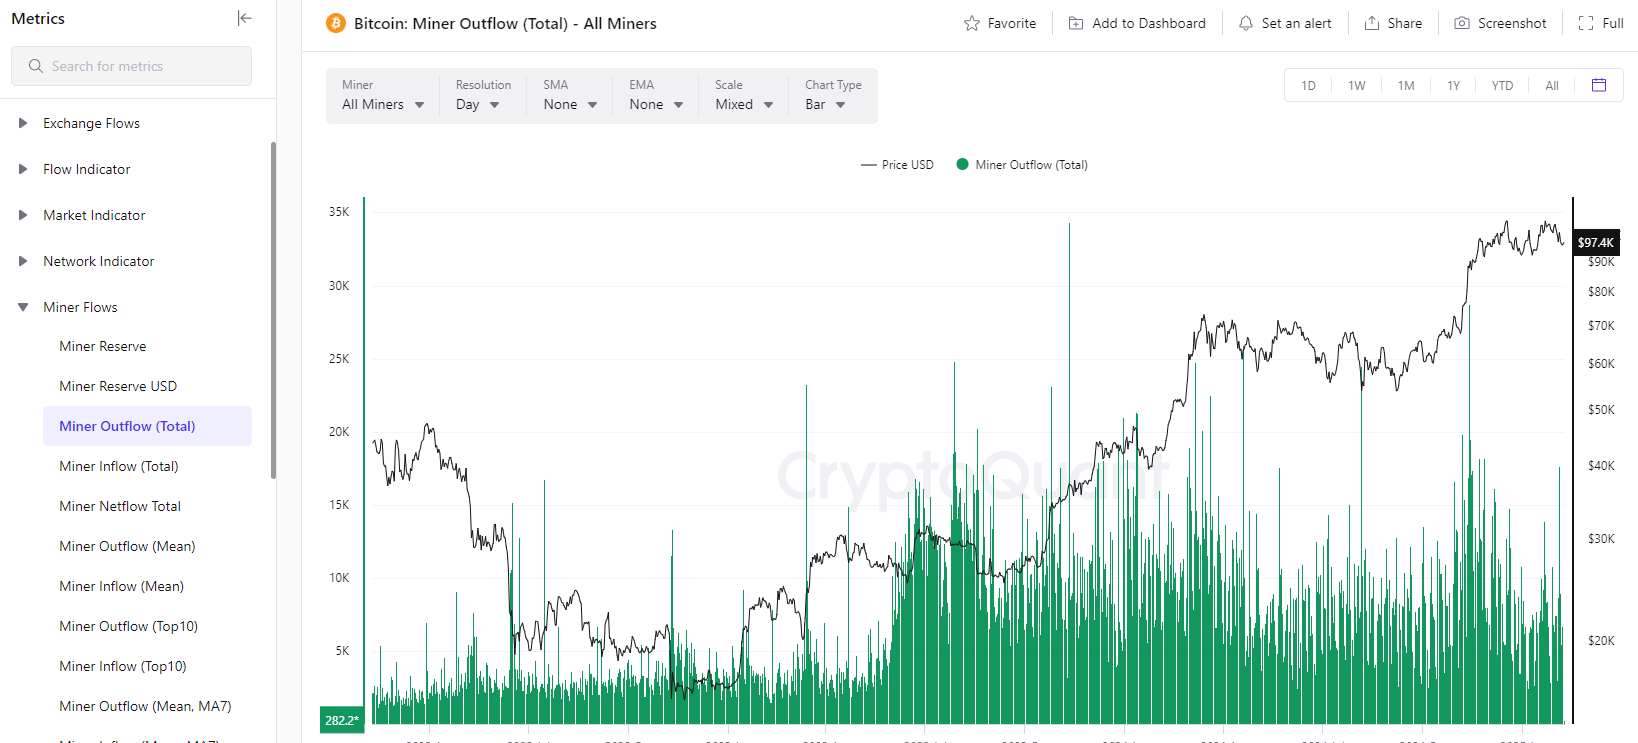
Task: Click the sidebar vertical scrollbar
Action: coord(273,310)
